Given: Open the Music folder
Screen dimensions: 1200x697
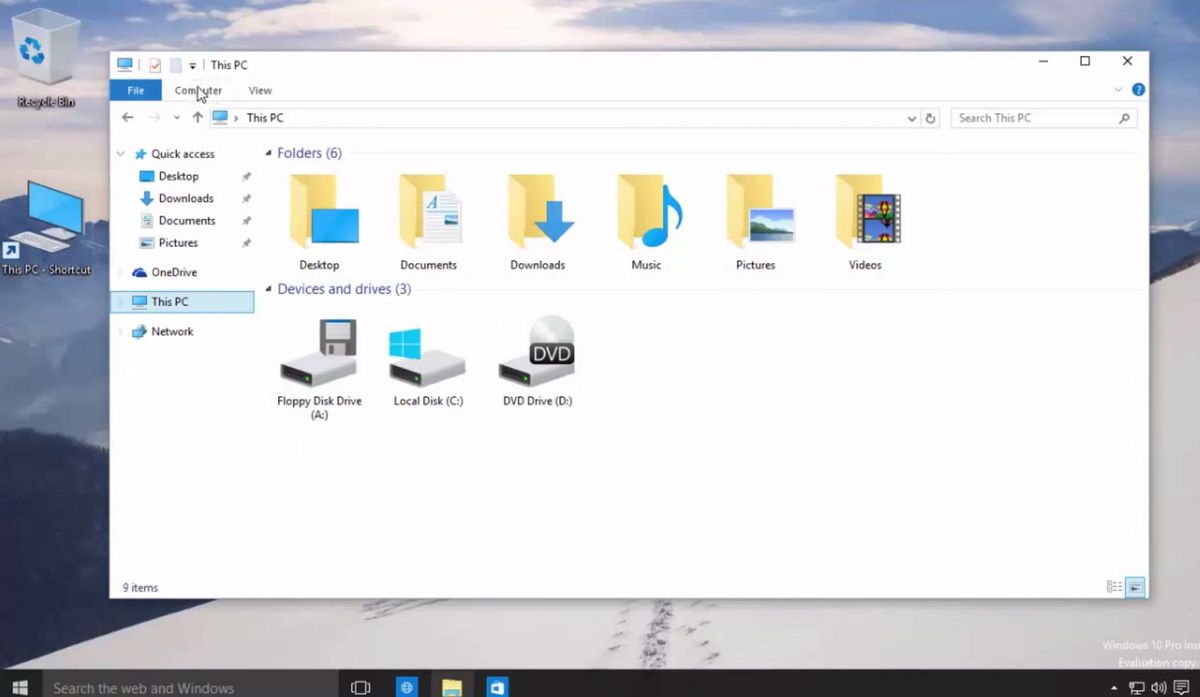Looking at the screenshot, I should pos(646,215).
